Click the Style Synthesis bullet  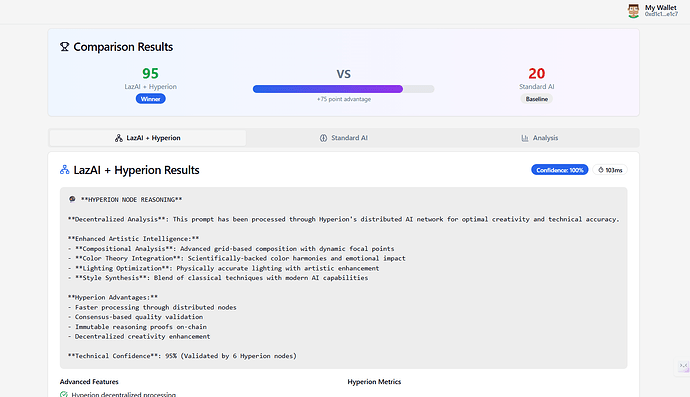pyautogui.click(x=218, y=278)
